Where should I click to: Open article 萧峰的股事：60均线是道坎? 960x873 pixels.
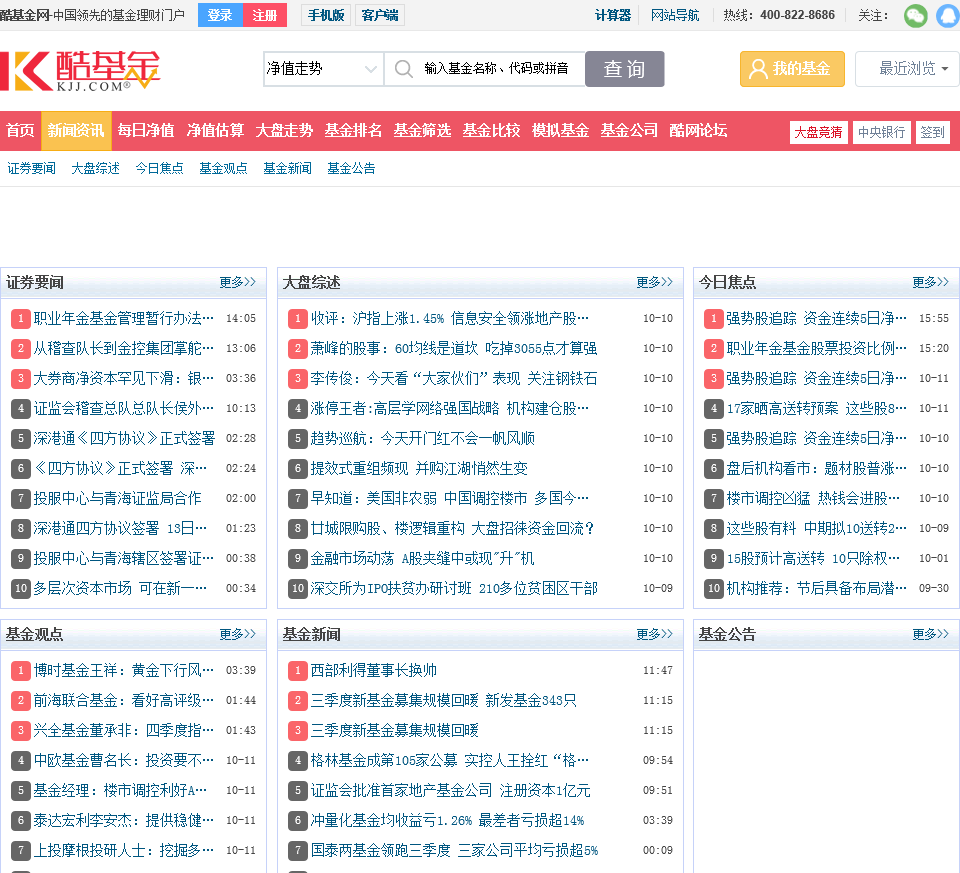(454, 348)
